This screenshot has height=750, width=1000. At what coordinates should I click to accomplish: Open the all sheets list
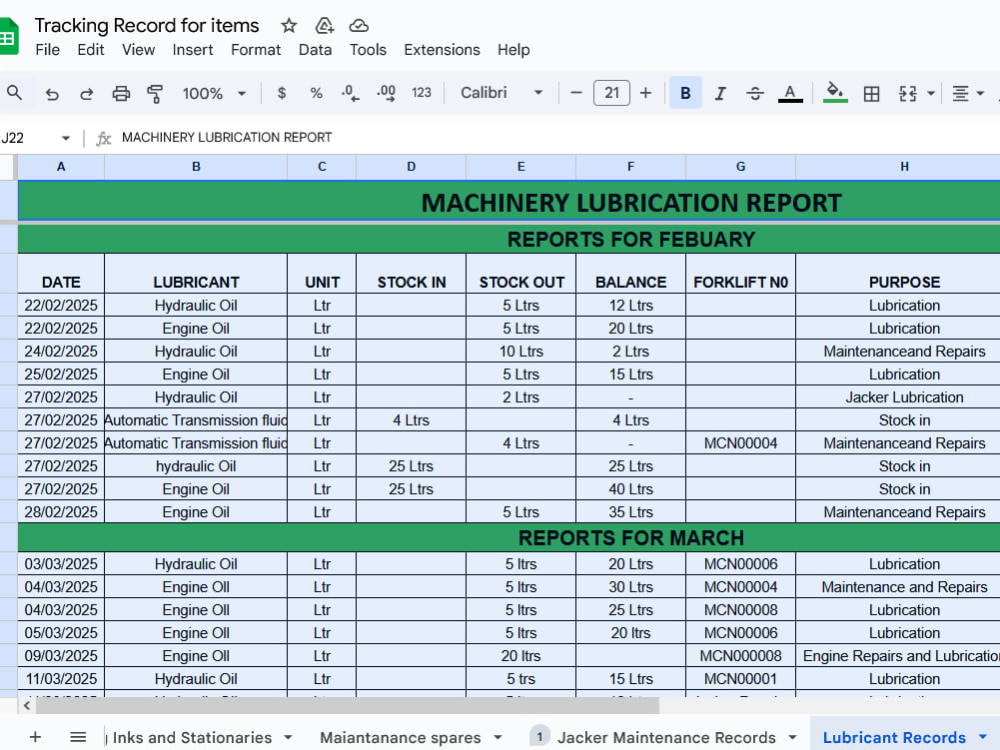tap(78, 737)
